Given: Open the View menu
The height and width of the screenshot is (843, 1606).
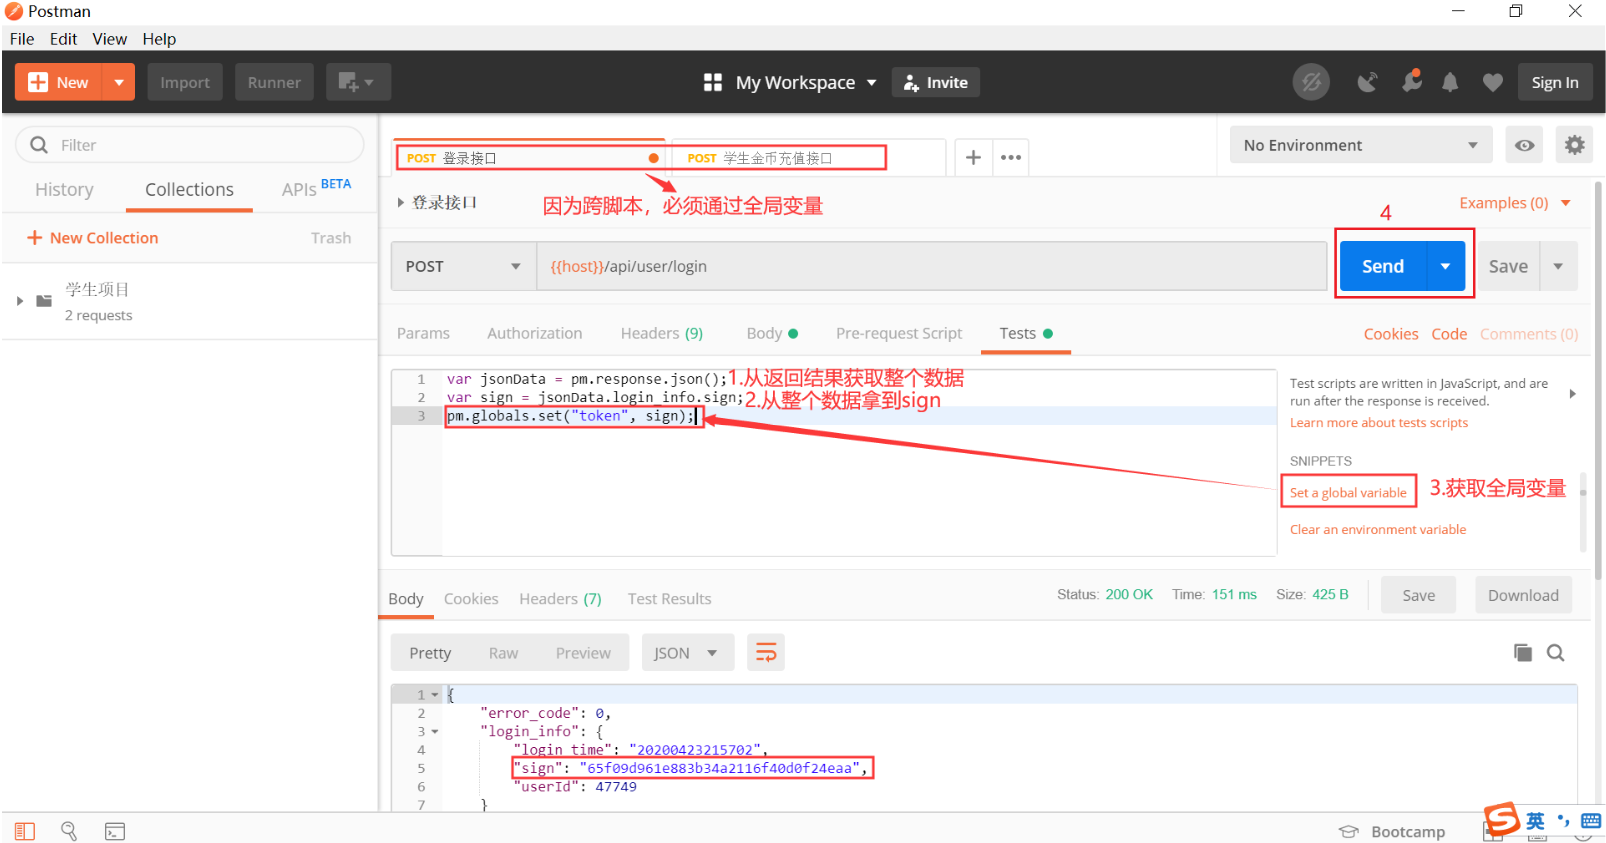Looking at the screenshot, I should 110,39.
